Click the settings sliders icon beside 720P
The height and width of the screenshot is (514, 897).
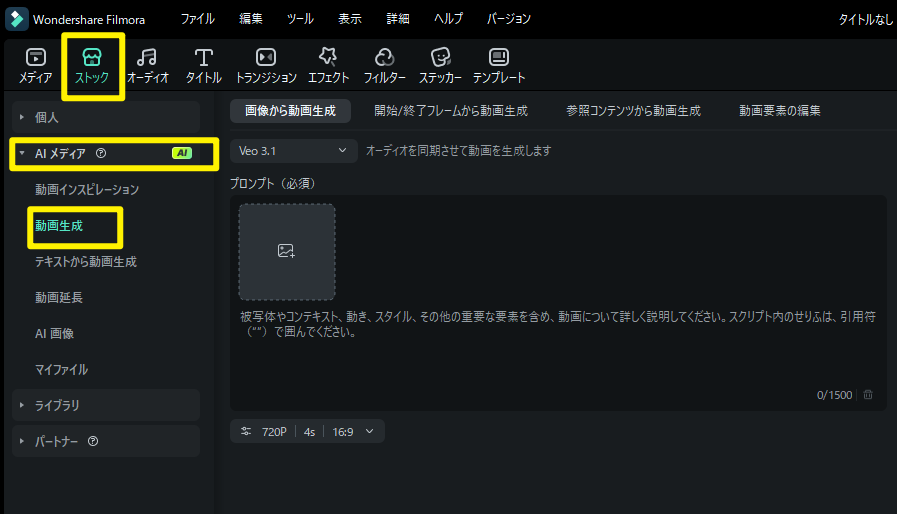[246, 431]
